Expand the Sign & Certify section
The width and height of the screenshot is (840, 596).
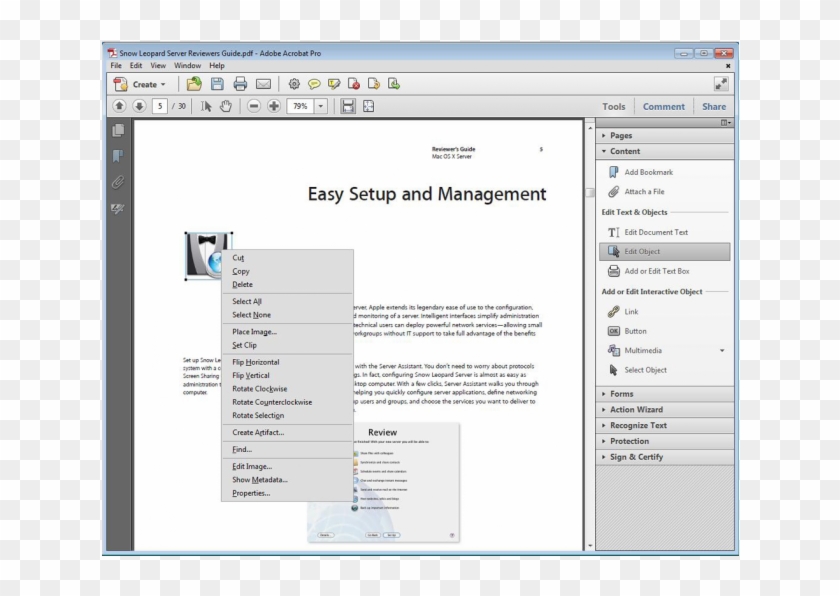pos(665,457)
